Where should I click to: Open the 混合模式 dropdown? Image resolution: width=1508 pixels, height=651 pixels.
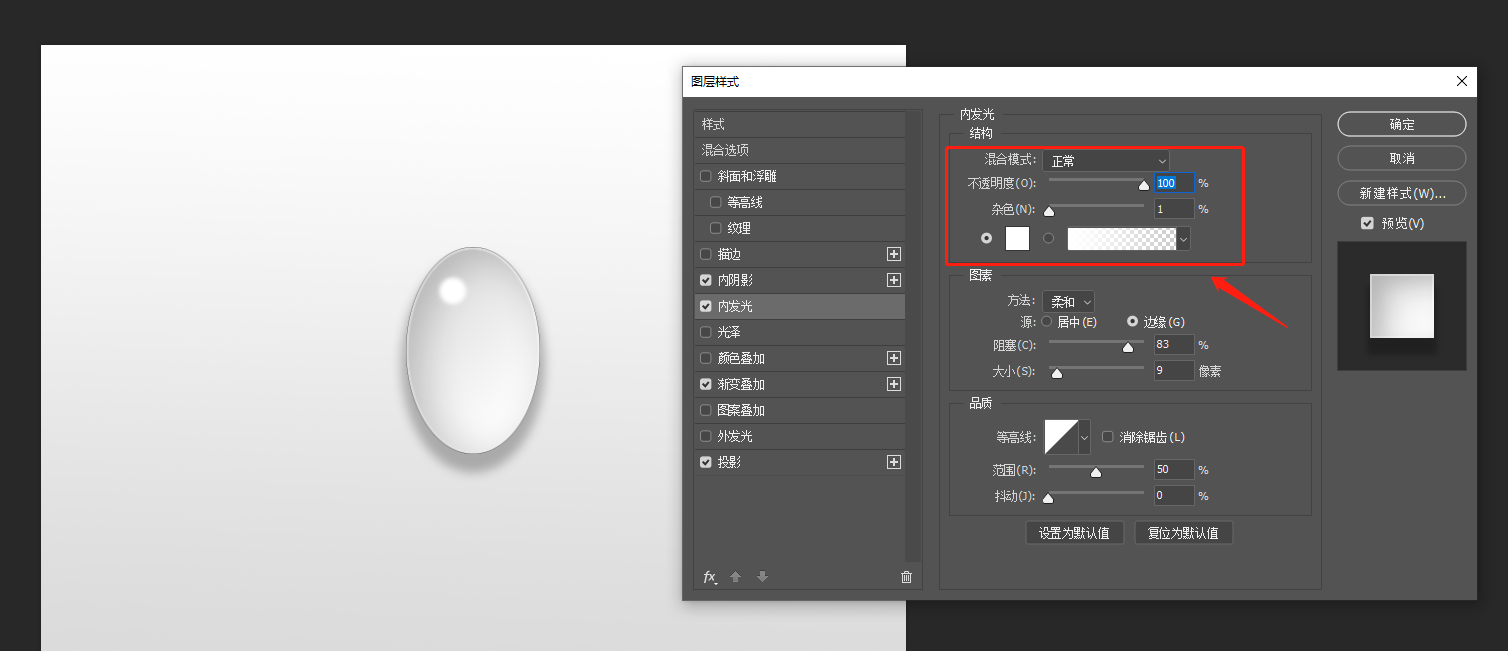pyautogui.click(x=1106, y=160)
